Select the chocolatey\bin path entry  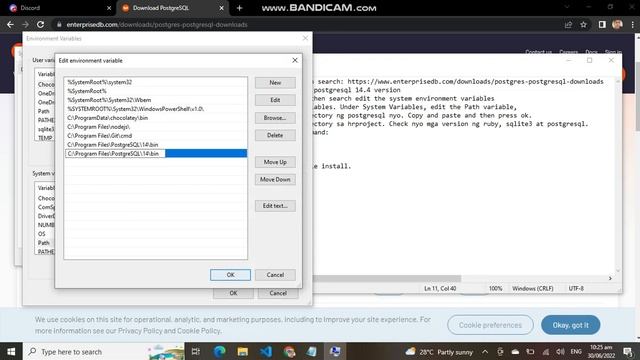tap(156, 118)
